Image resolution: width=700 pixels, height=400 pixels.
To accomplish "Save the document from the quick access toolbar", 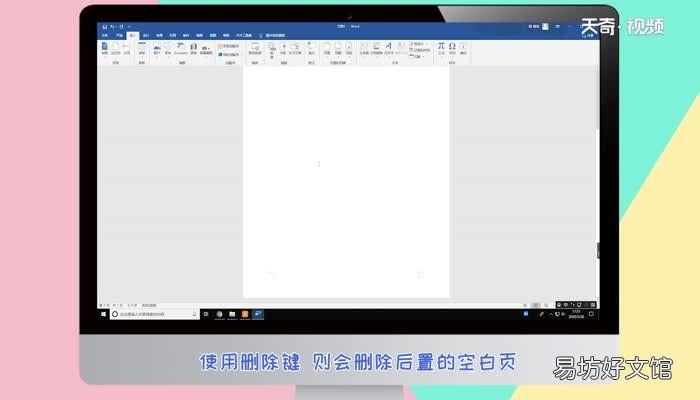I will [x=104, y=27].
